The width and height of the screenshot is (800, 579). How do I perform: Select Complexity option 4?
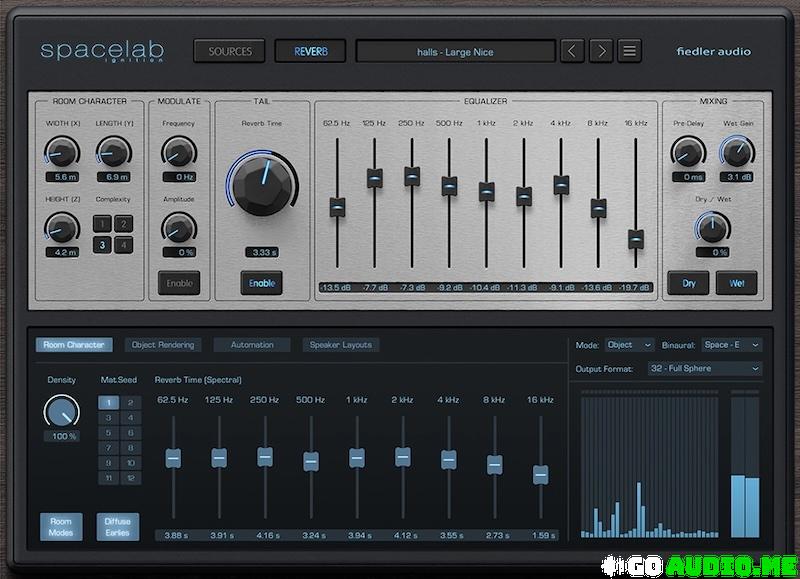124,244
